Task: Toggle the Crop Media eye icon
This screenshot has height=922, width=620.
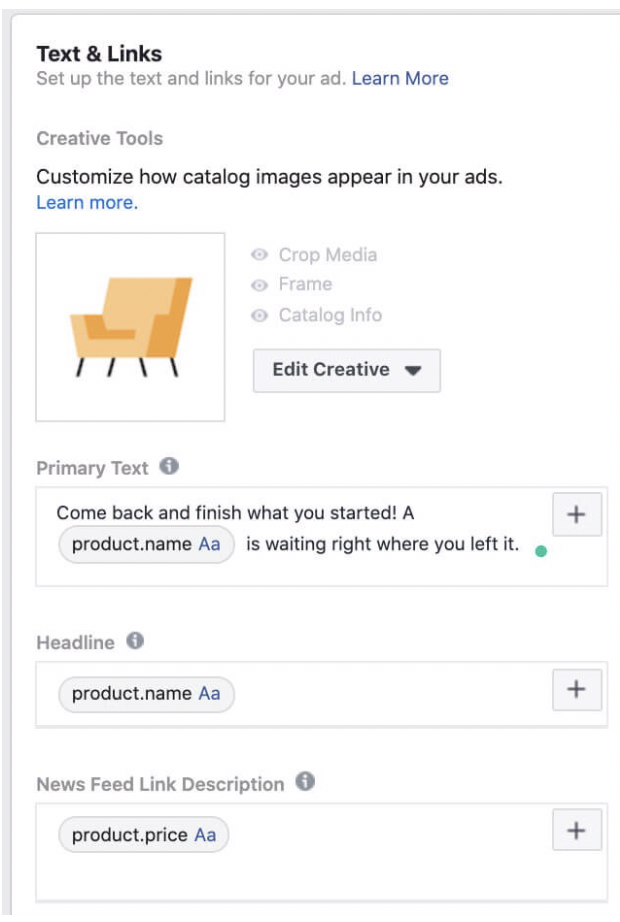Action: click(x=260, y=255)
